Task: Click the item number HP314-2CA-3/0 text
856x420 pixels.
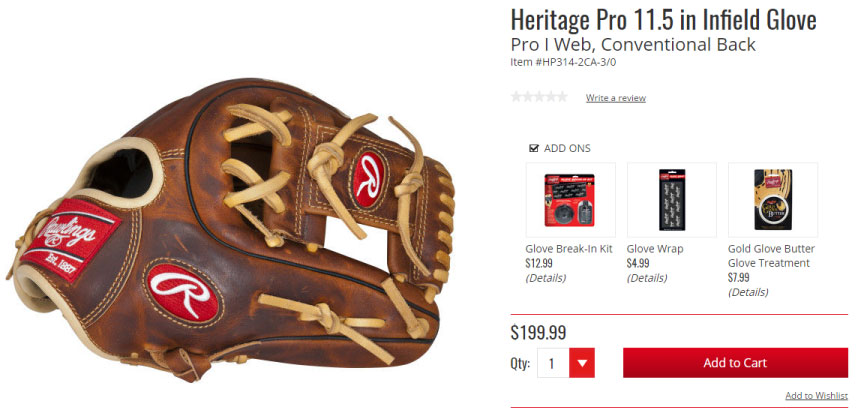Action: pos(563,62)
